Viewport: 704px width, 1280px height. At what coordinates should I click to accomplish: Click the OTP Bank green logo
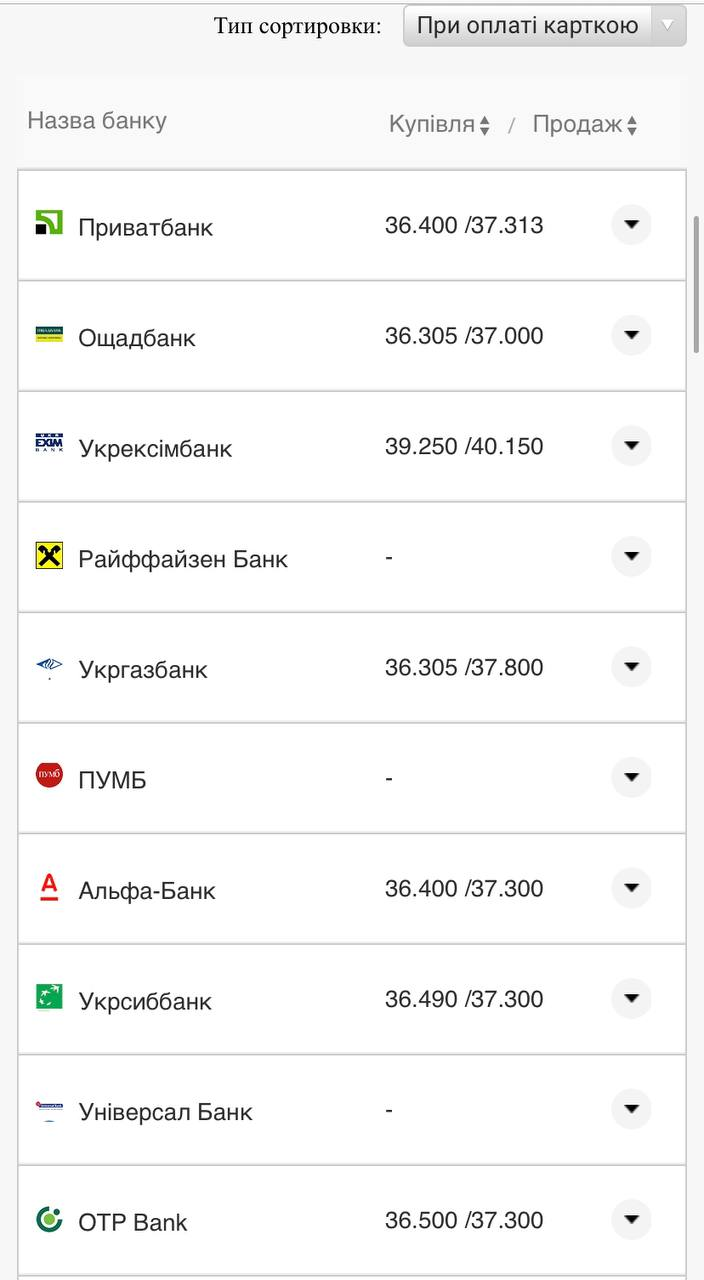tap(48, 1219)
